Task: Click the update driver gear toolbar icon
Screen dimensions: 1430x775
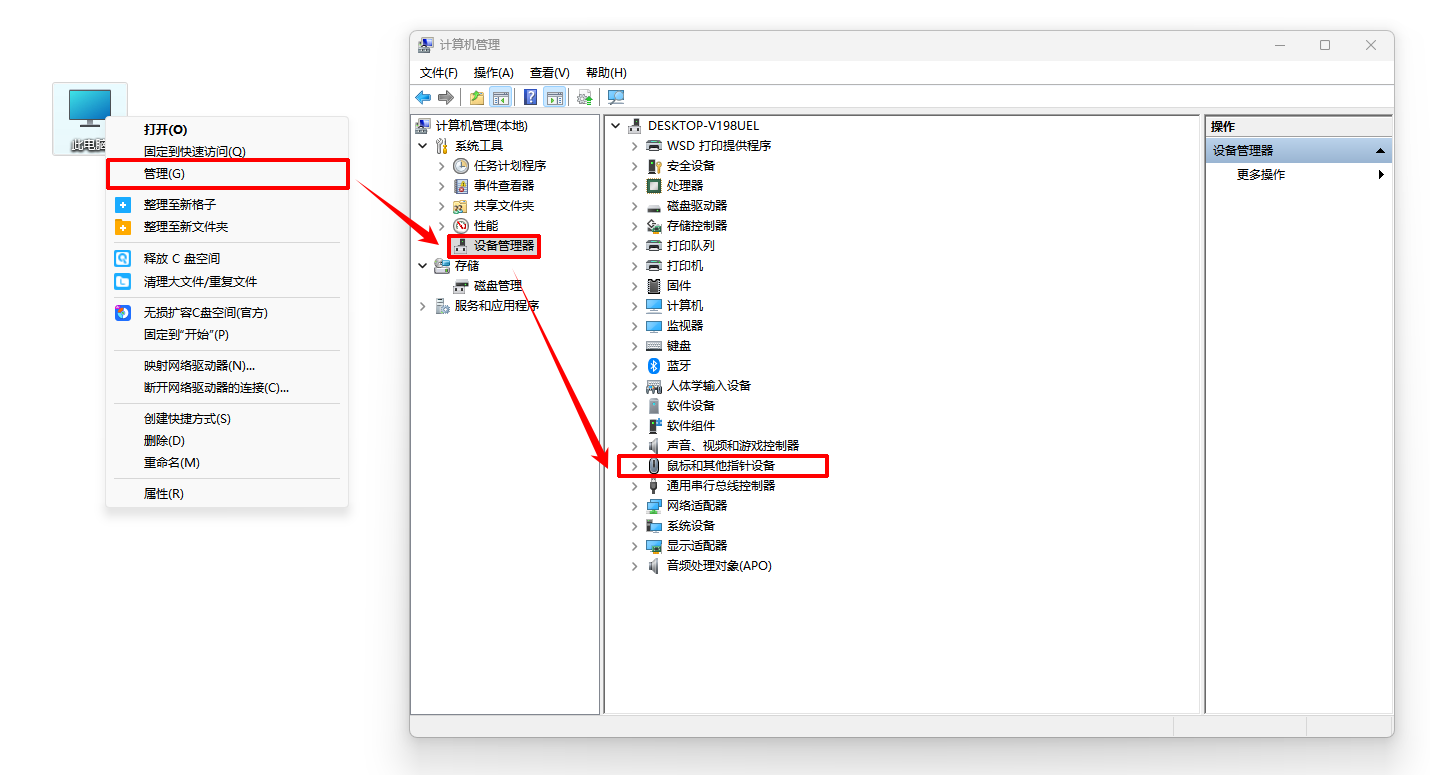Action: [x=585, y=97]
